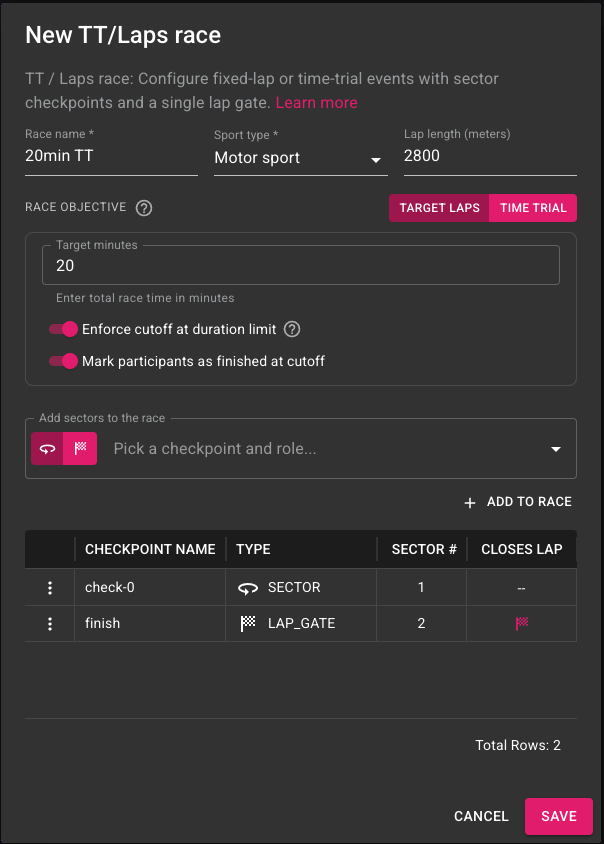Screen dimensions: 604x844
Task: Click help icon beside Enforce cutoff
Action: coord(292,329)
